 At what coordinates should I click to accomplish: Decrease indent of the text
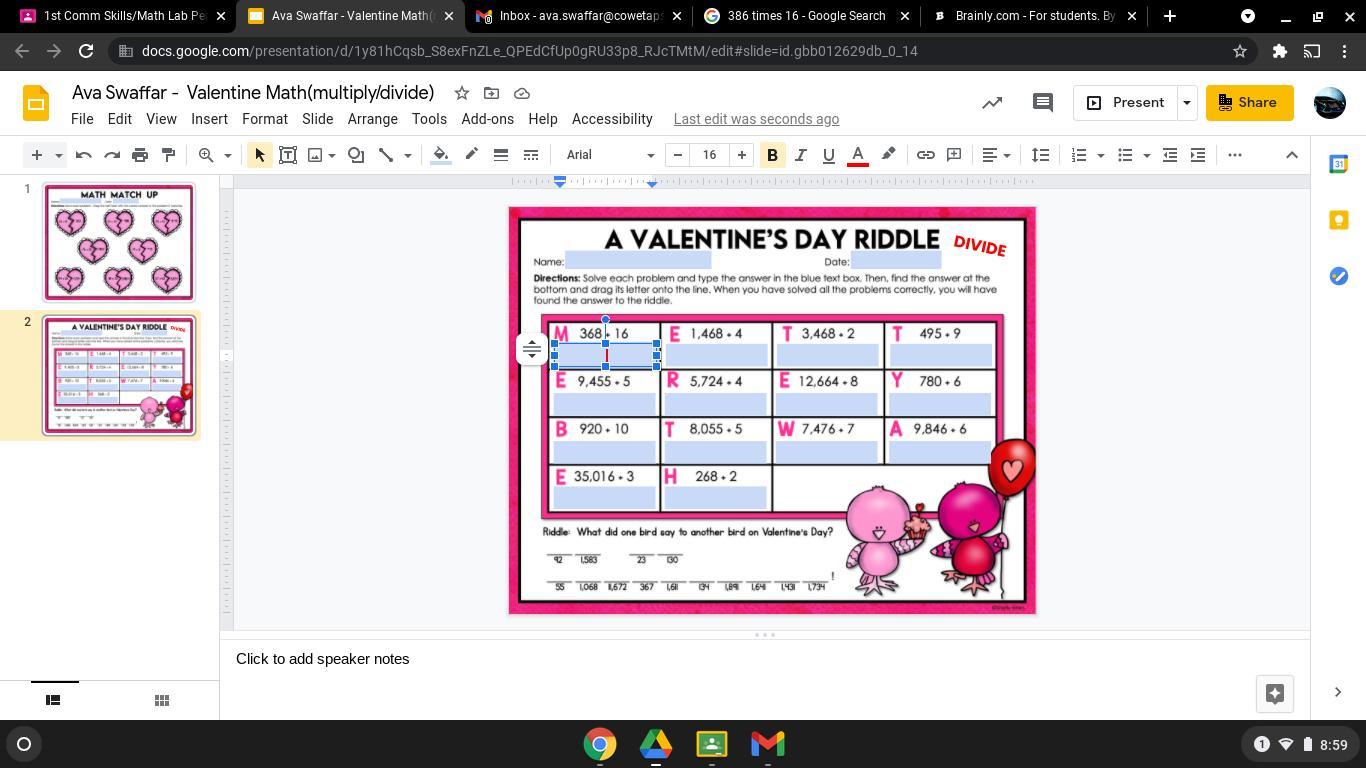1170,155
